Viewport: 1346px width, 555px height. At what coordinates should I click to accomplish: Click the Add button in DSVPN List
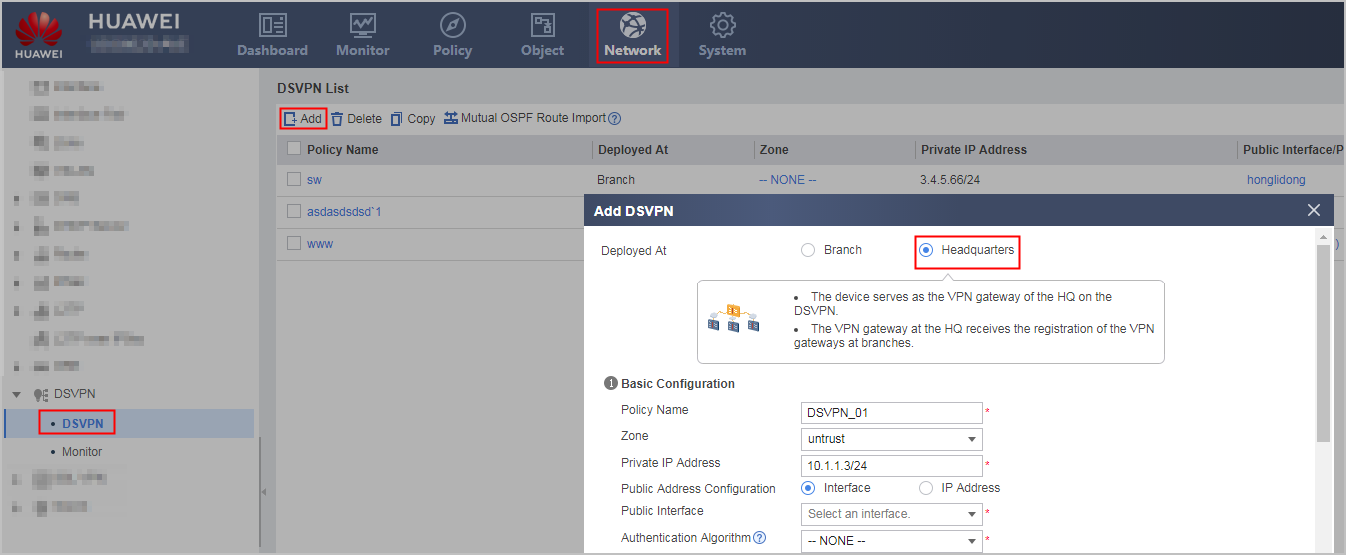coord(303,118)
